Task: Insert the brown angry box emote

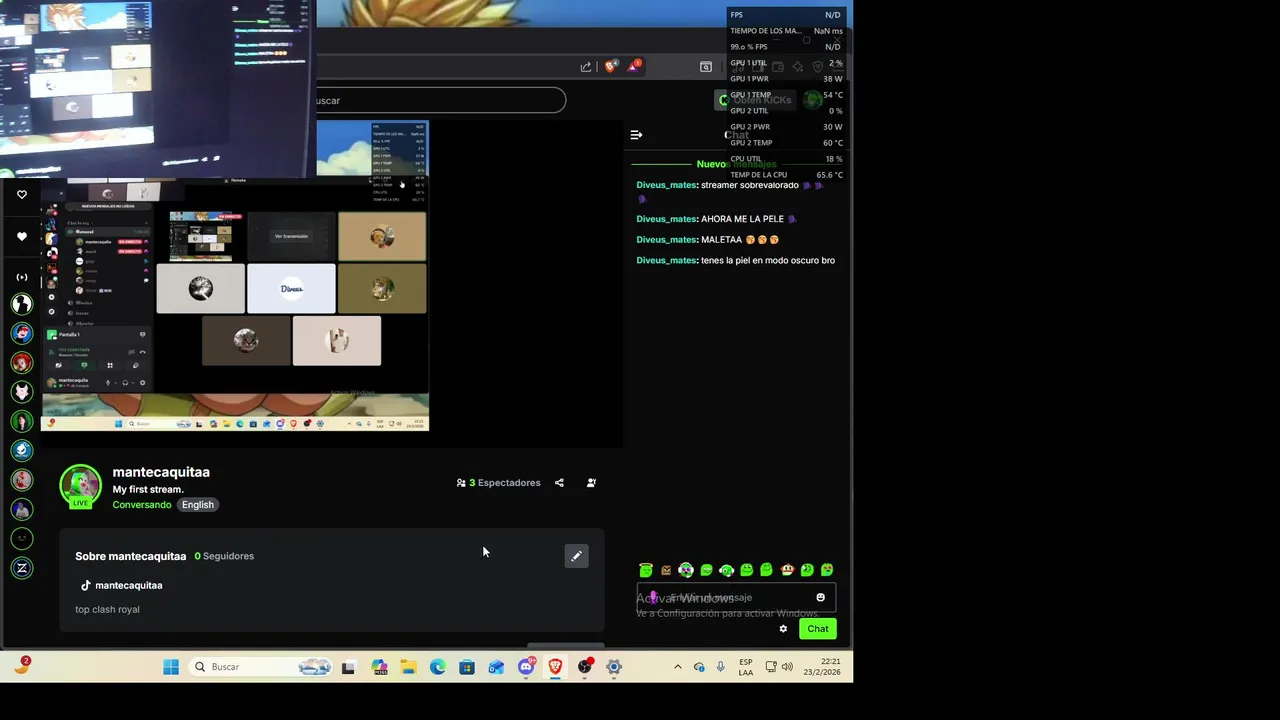Action: click(x=666, y=570)
